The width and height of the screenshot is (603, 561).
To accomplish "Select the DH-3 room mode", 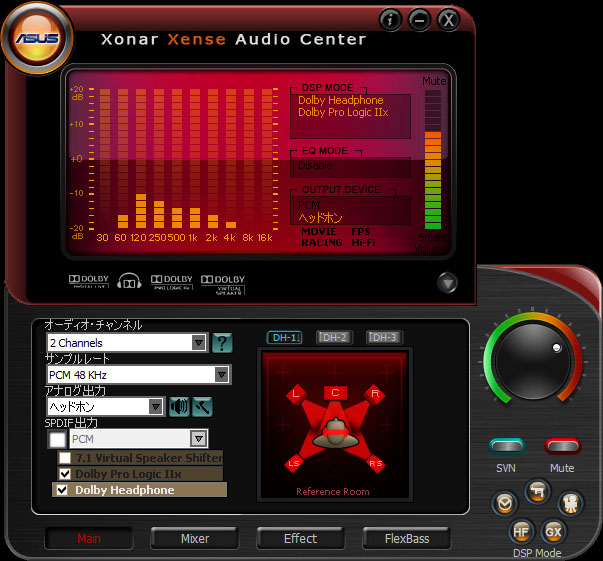I will [384, 338].
